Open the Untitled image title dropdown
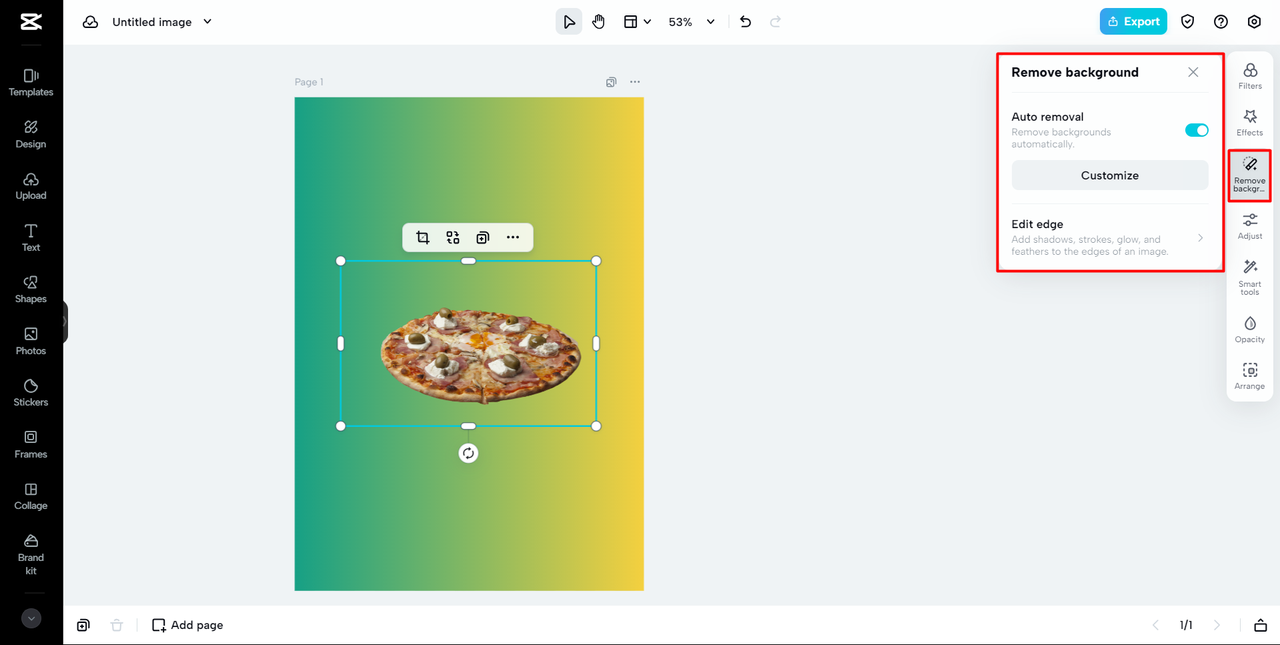 click(x=208, y=22)
